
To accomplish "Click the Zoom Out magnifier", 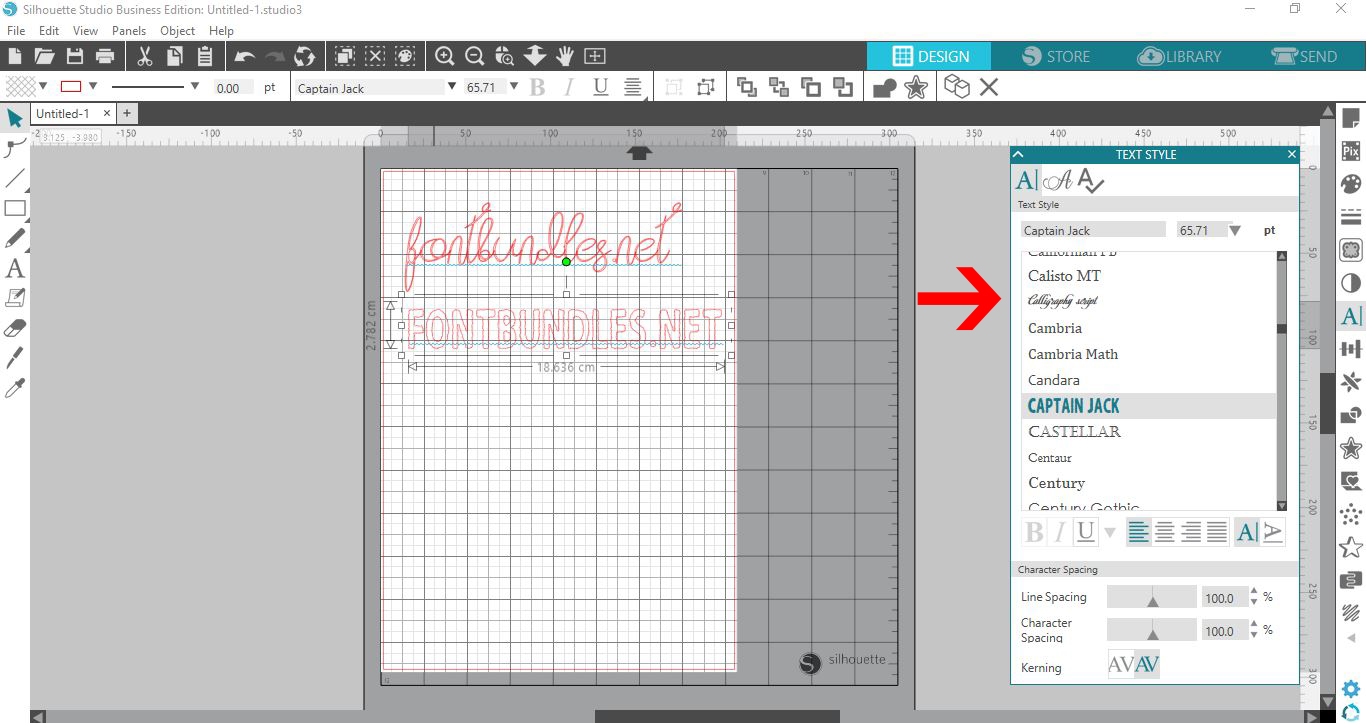I will pyautogui.click(x=475, y=56).
